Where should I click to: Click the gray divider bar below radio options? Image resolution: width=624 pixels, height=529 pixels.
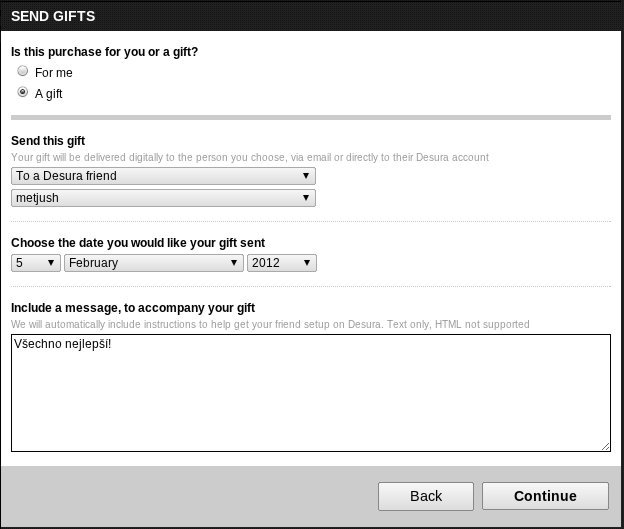click(x=310, y=117)
